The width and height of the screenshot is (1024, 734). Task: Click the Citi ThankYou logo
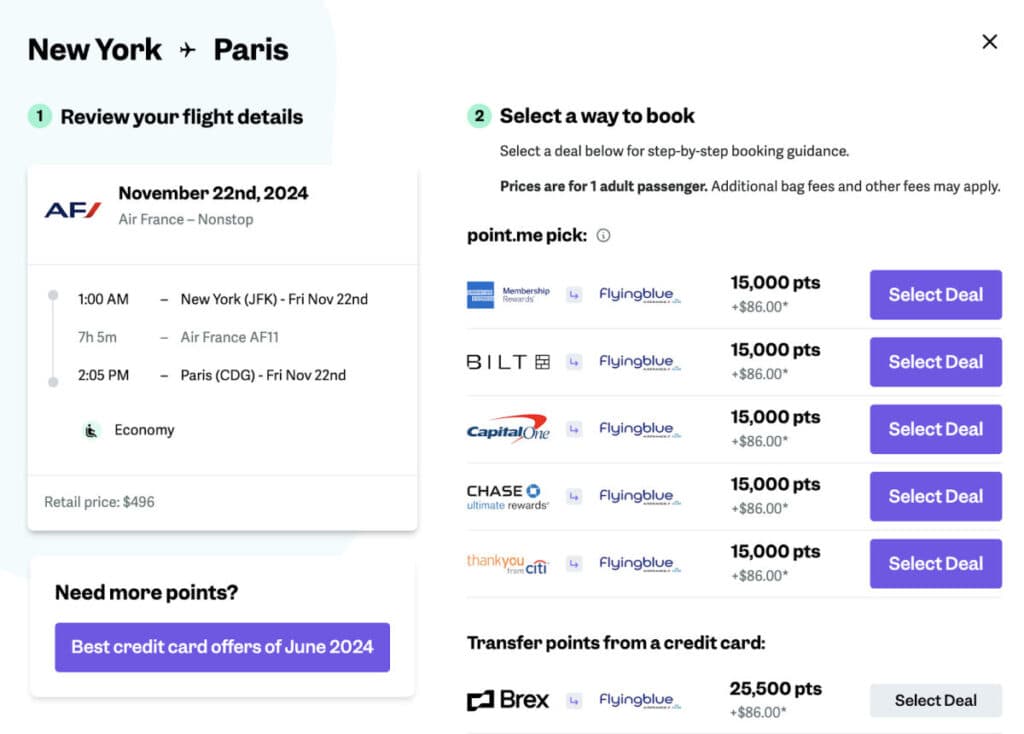[x=508, y=563]
